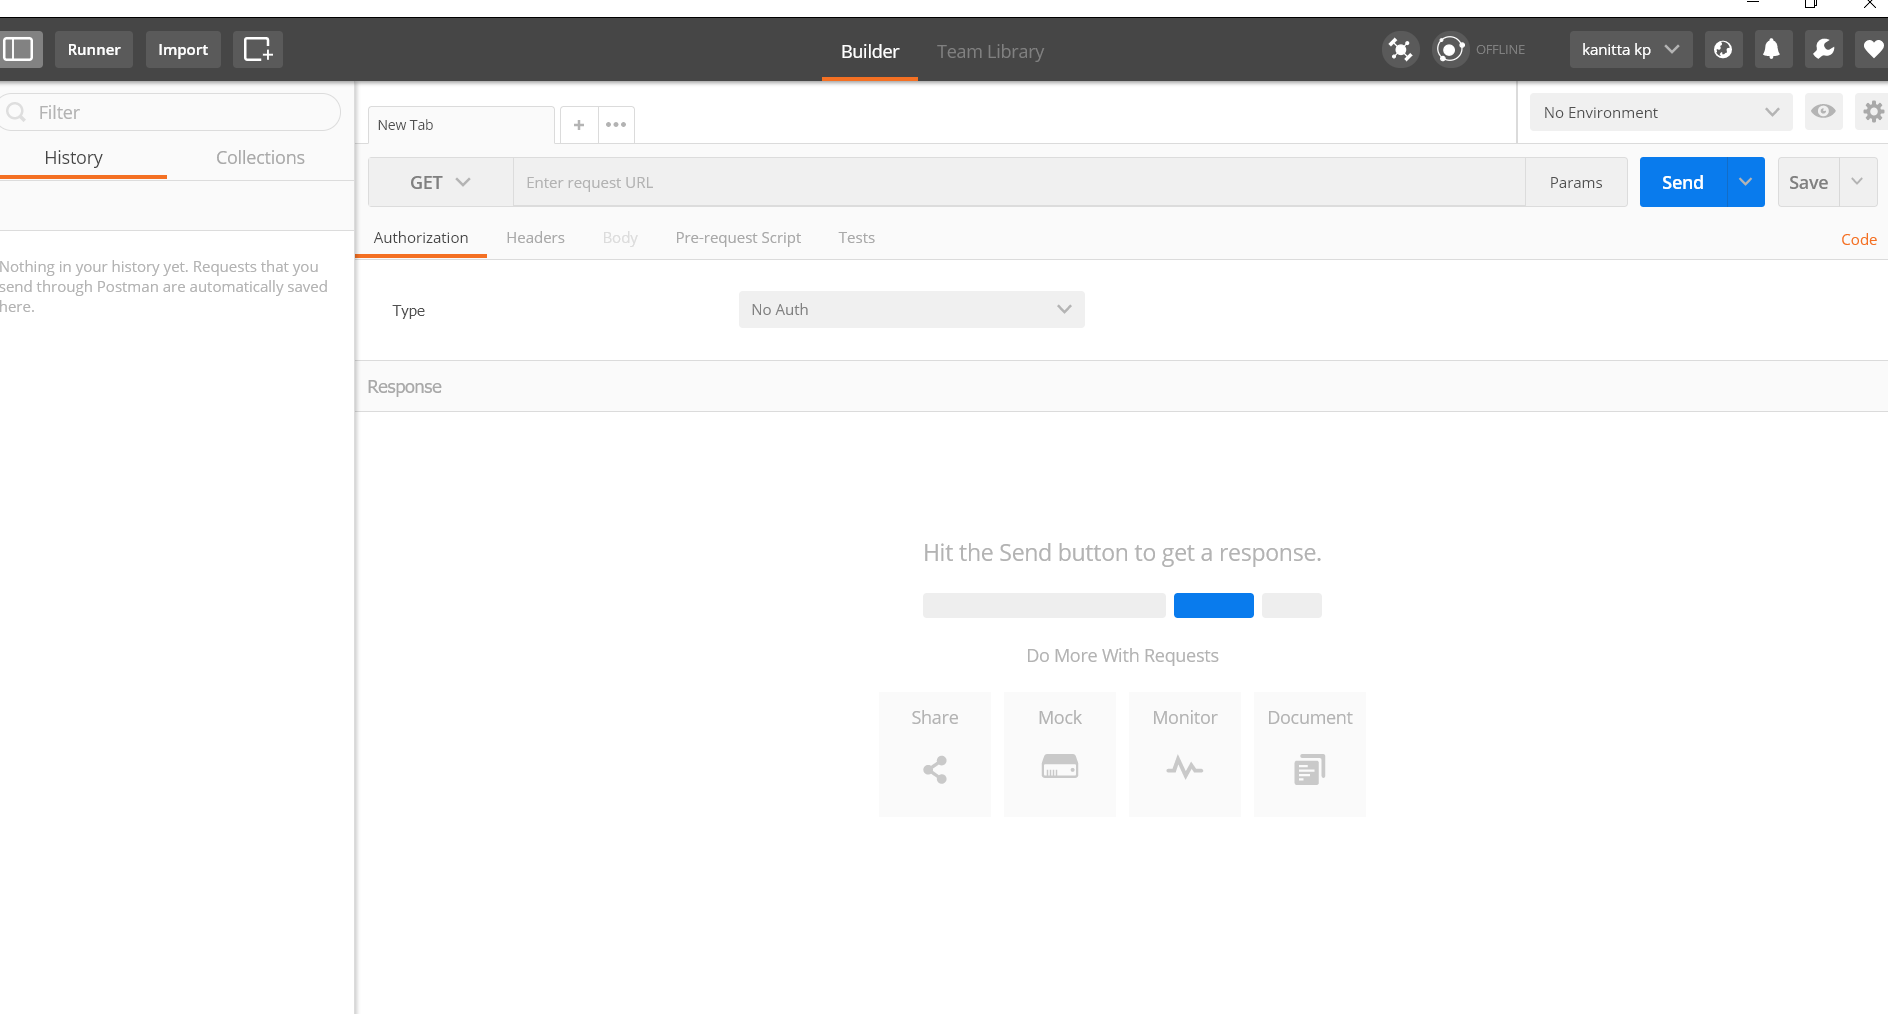
Task: Expand the Save button arrow dropdown
Action: pos(1857,182)
